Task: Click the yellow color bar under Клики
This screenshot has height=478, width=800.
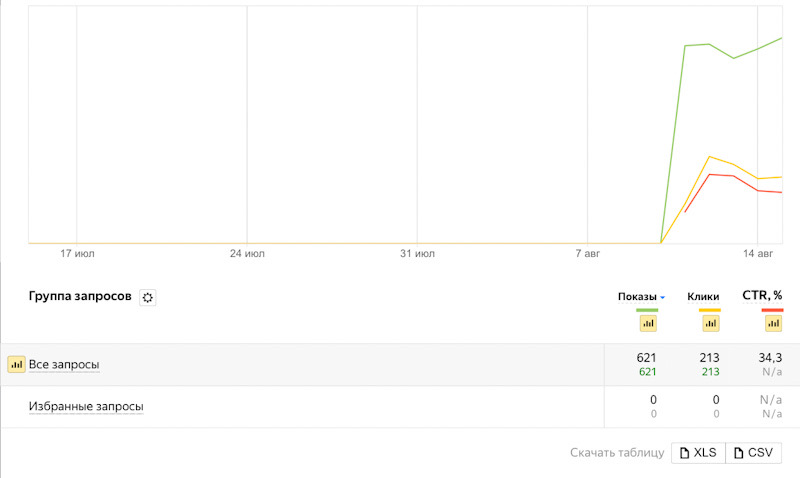Action: (x=710, y=310)
